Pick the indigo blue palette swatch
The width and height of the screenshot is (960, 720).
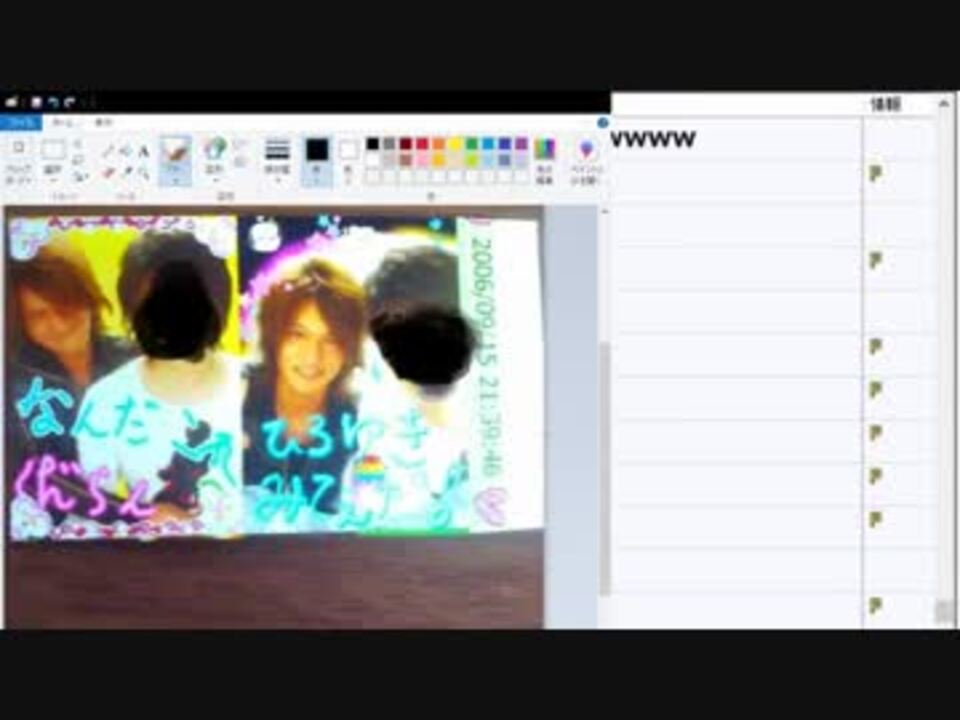504,144
